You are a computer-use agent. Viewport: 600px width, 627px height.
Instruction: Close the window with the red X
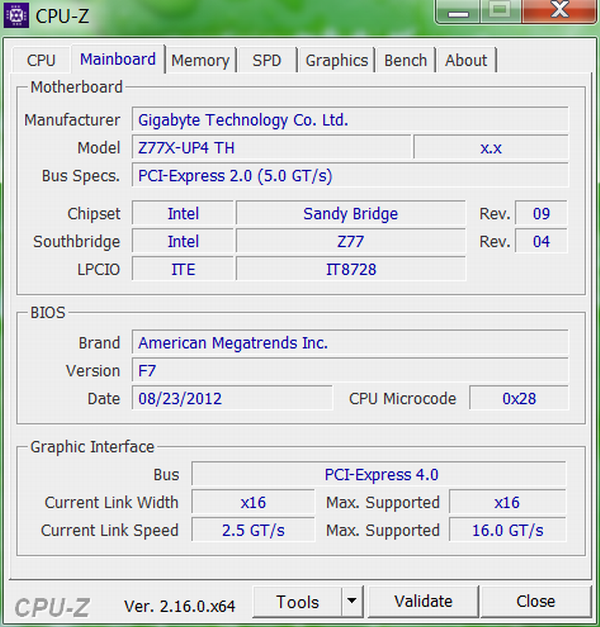click(x=559, y=10)
